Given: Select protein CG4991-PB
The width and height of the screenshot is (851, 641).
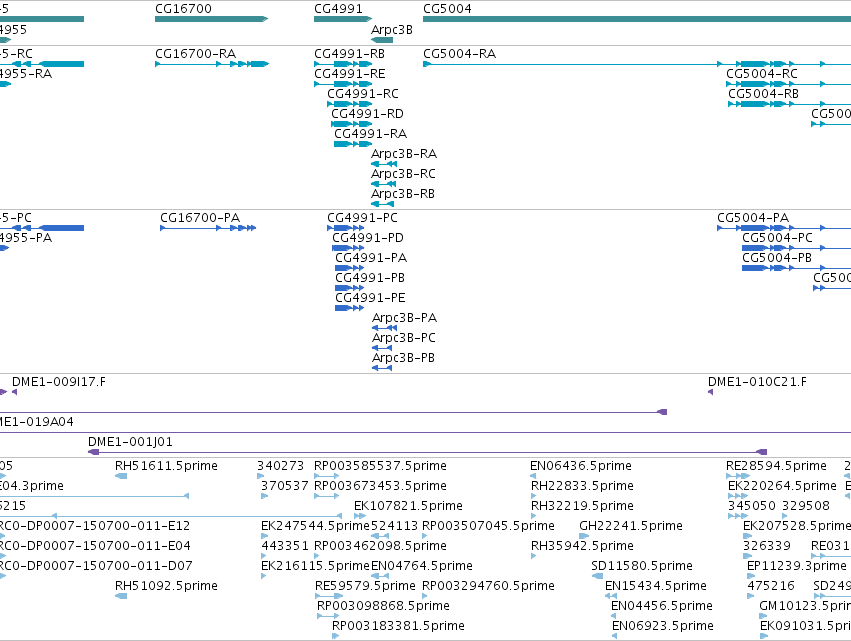Looking at the screenshot, I should point(350,288).
